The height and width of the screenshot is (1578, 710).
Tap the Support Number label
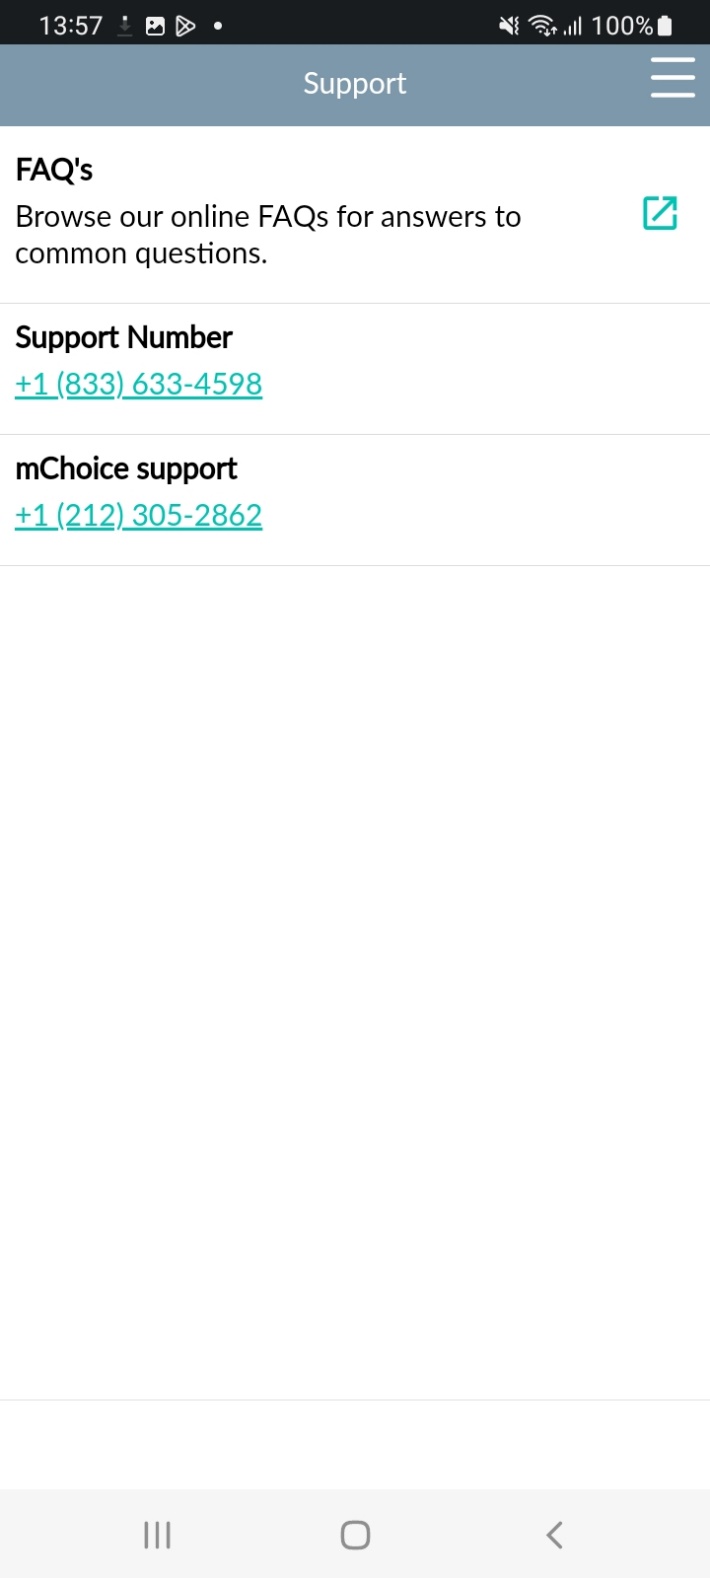(x=124, y=338)
